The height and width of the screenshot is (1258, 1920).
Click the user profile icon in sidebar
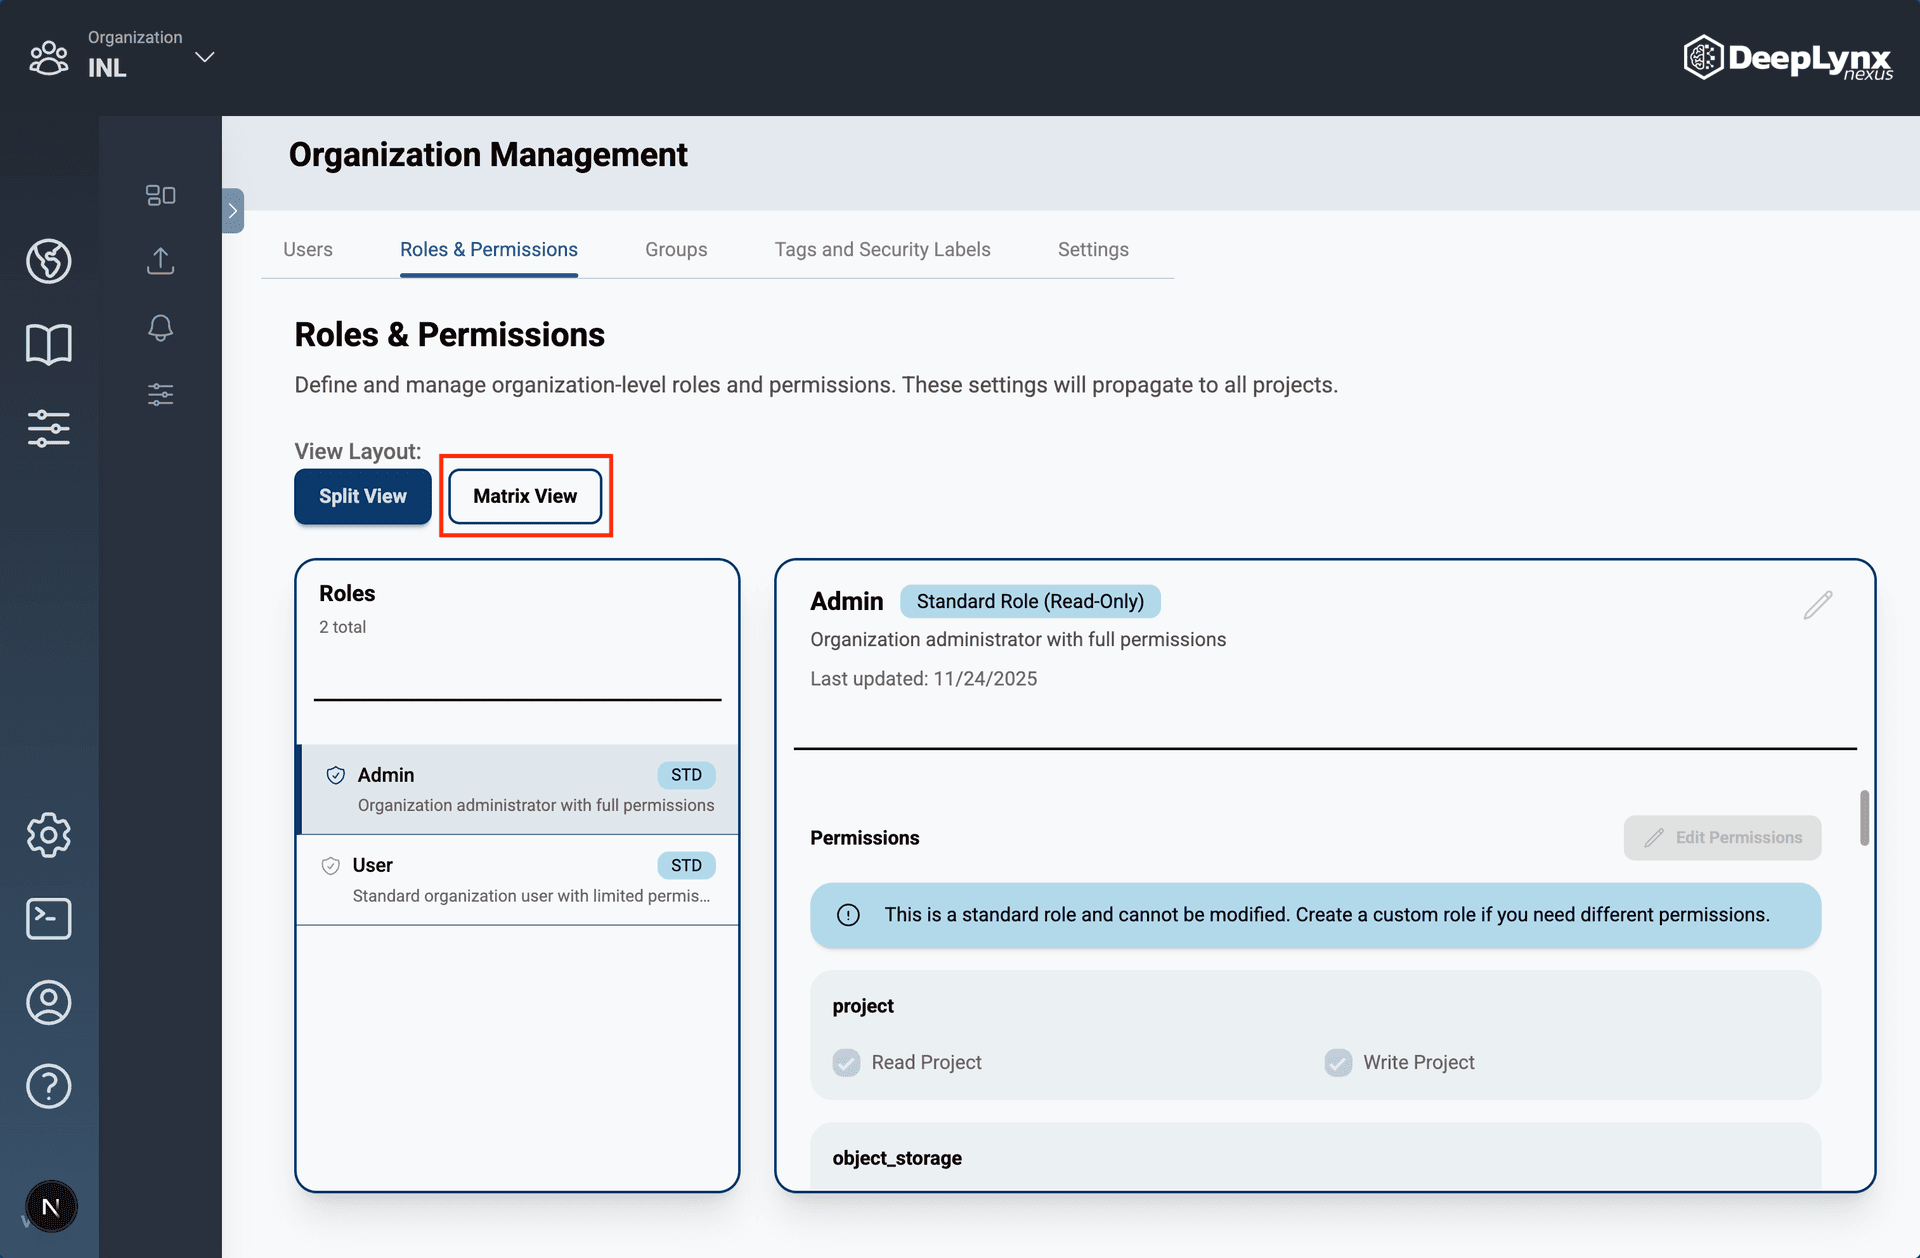coord(48,1002)
